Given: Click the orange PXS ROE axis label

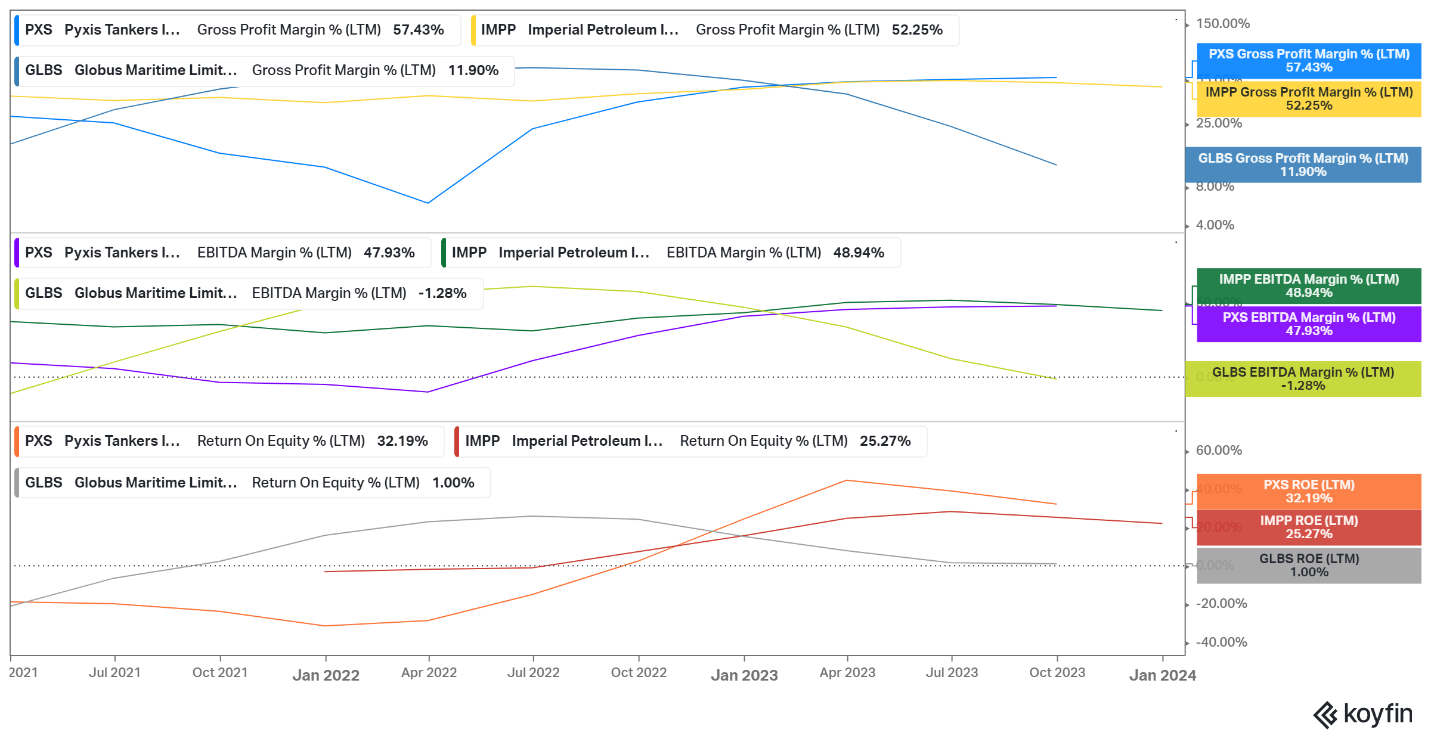Looking at the screenshot, I should pyautogui.click(x=1308, y=491).
